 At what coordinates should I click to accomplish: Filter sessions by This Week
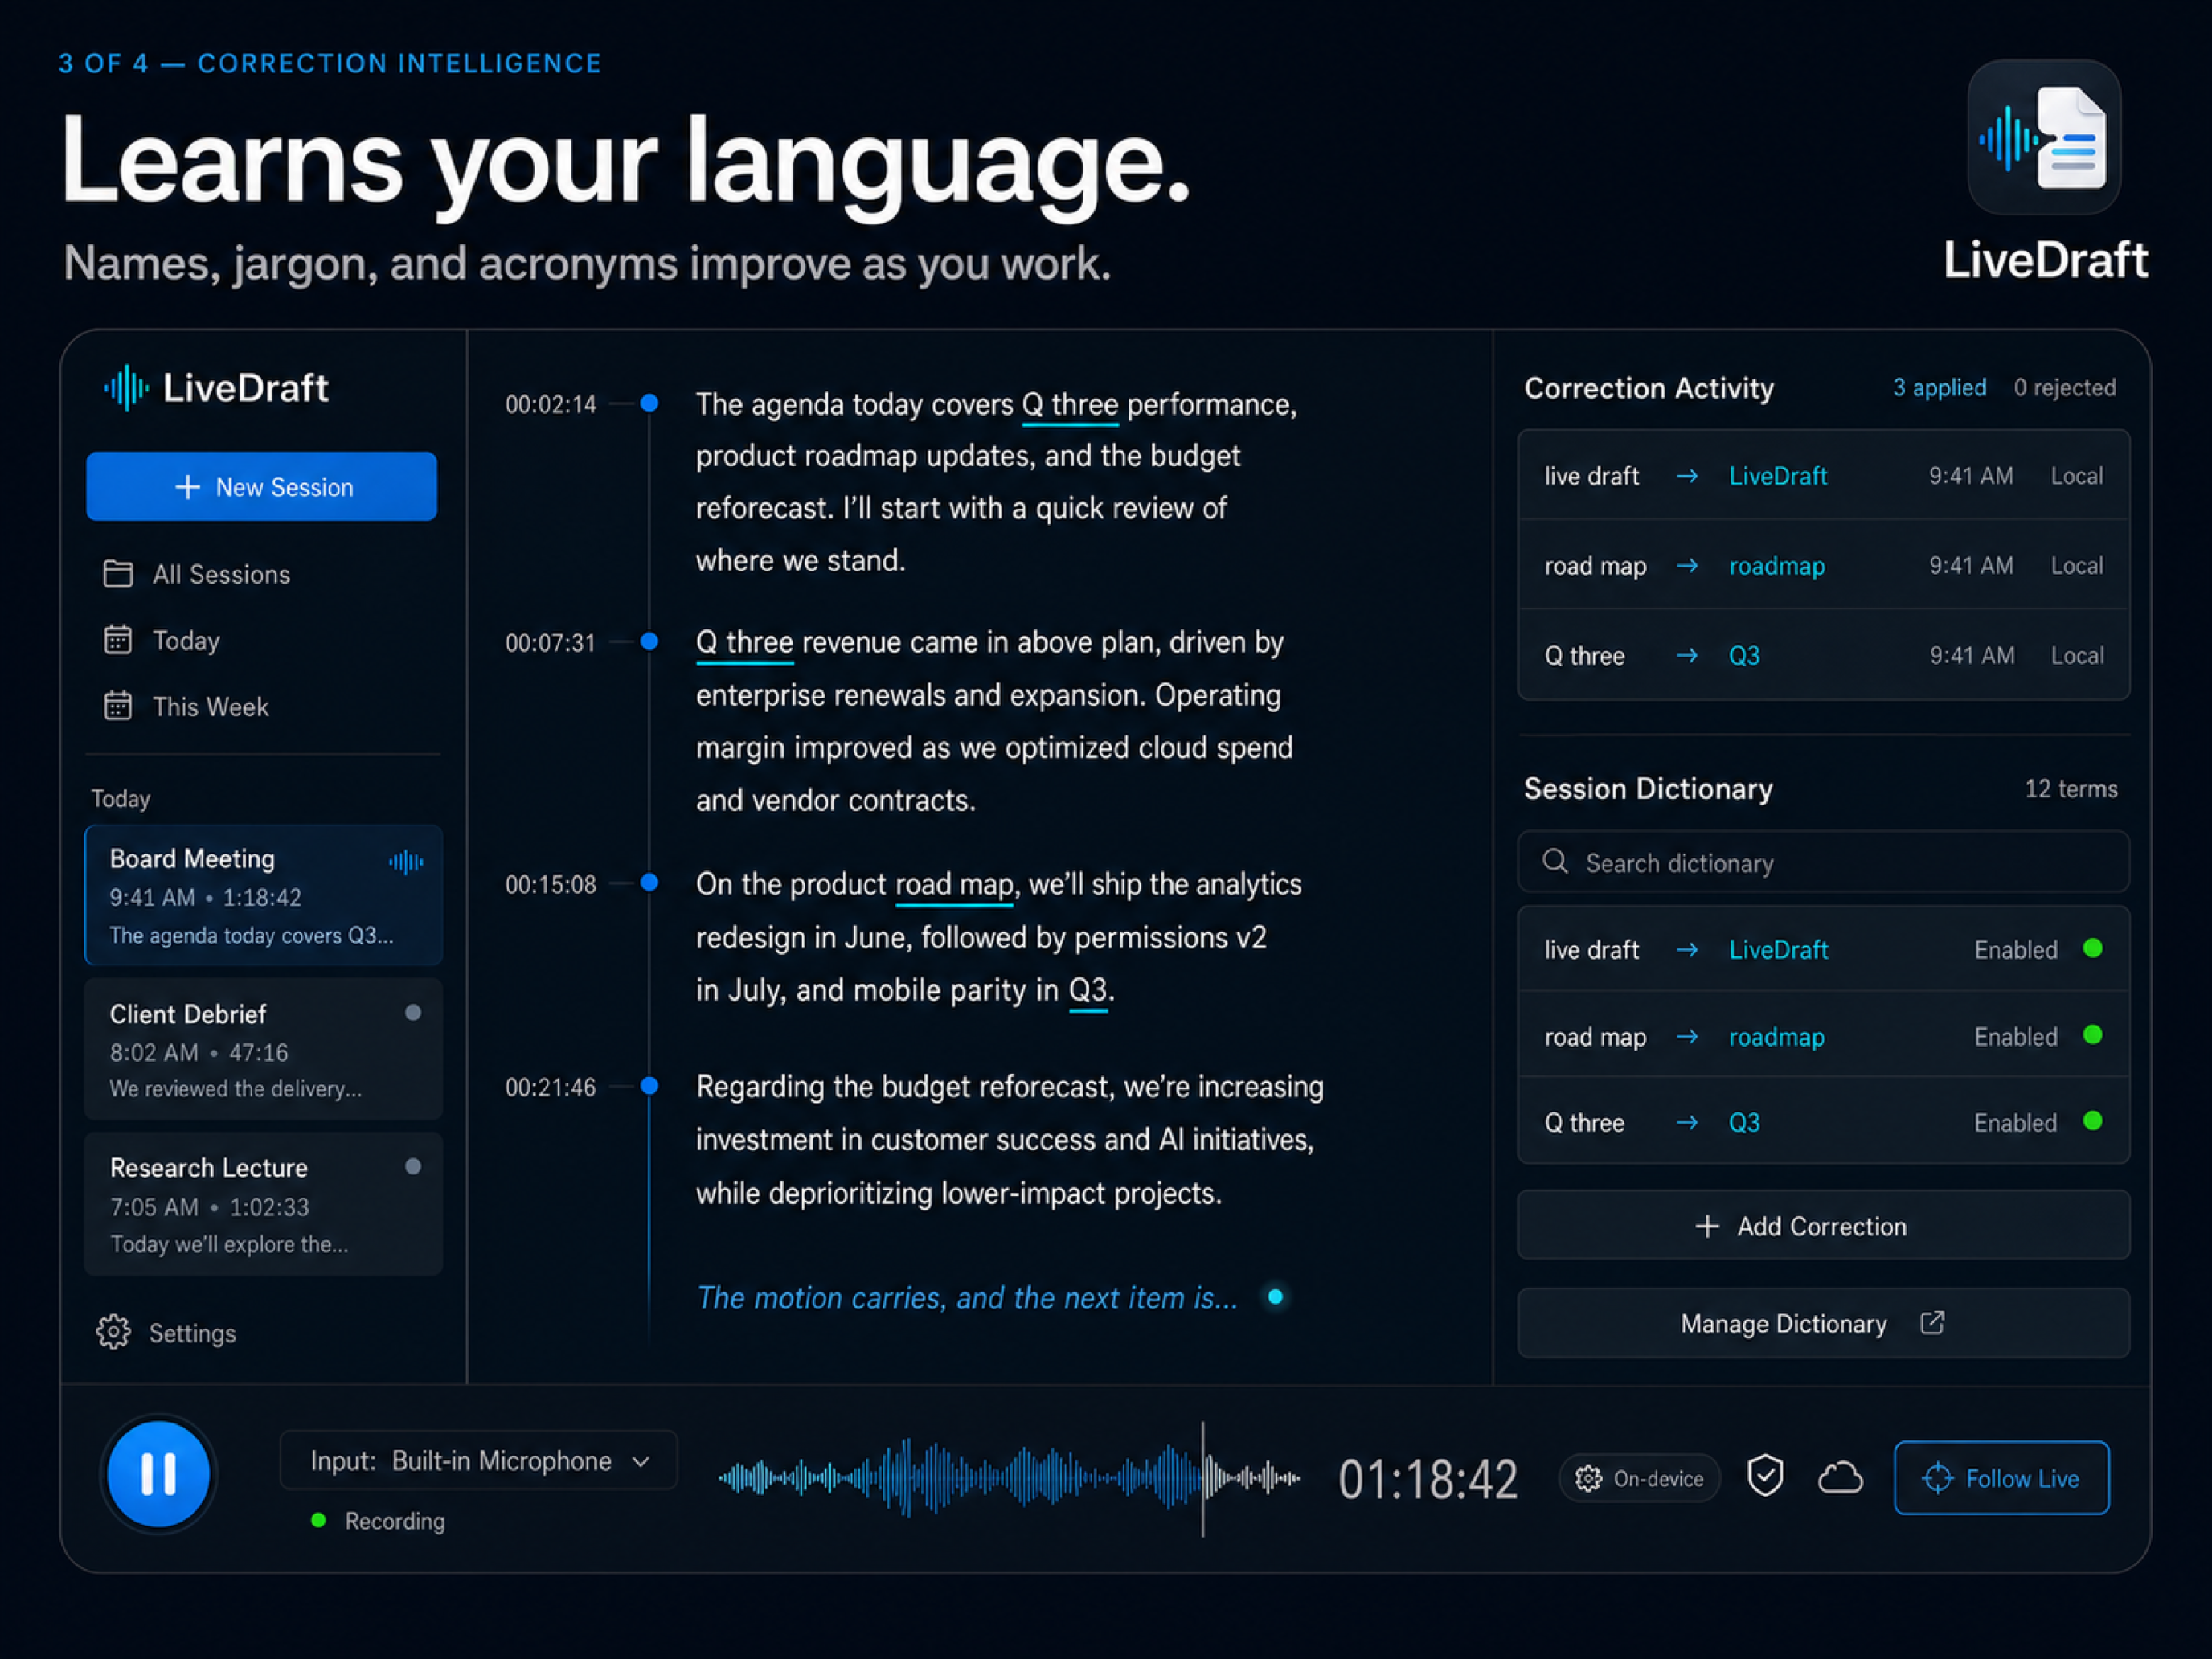[186, 706]
